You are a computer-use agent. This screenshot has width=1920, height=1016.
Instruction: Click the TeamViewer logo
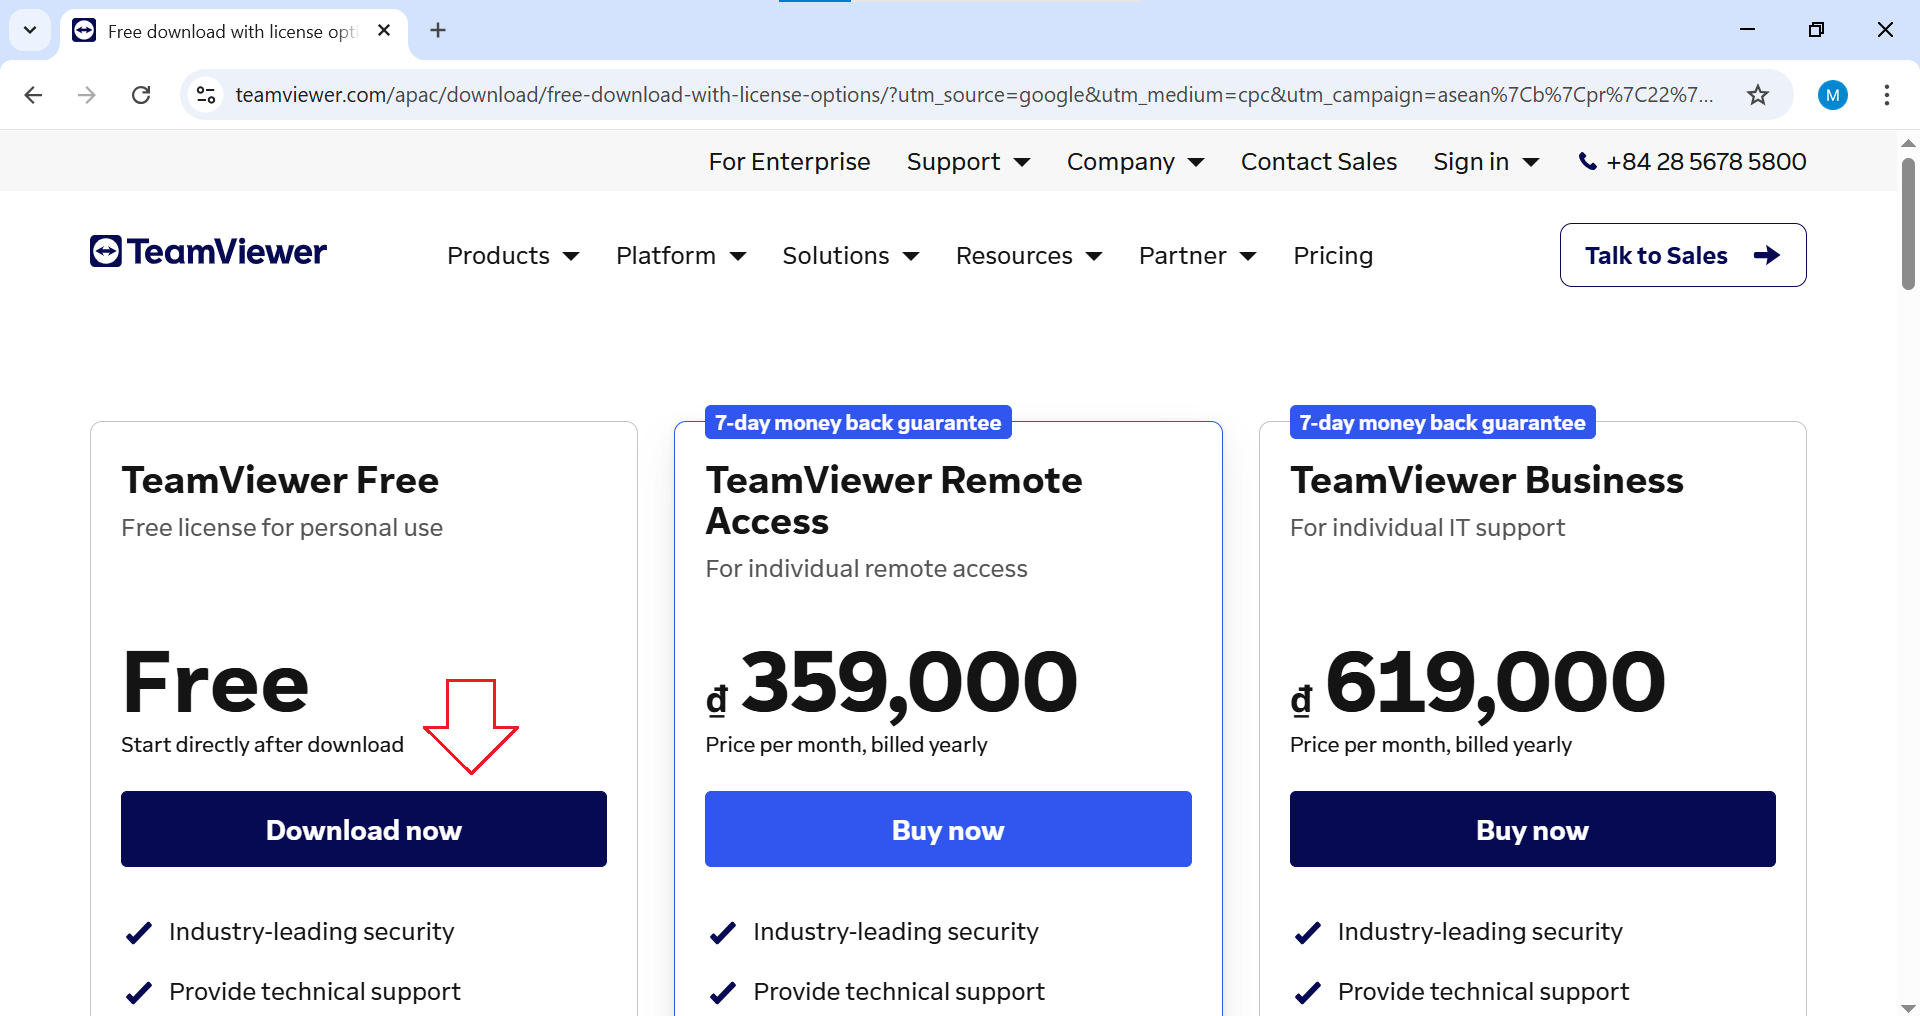[x=208, y=252]
